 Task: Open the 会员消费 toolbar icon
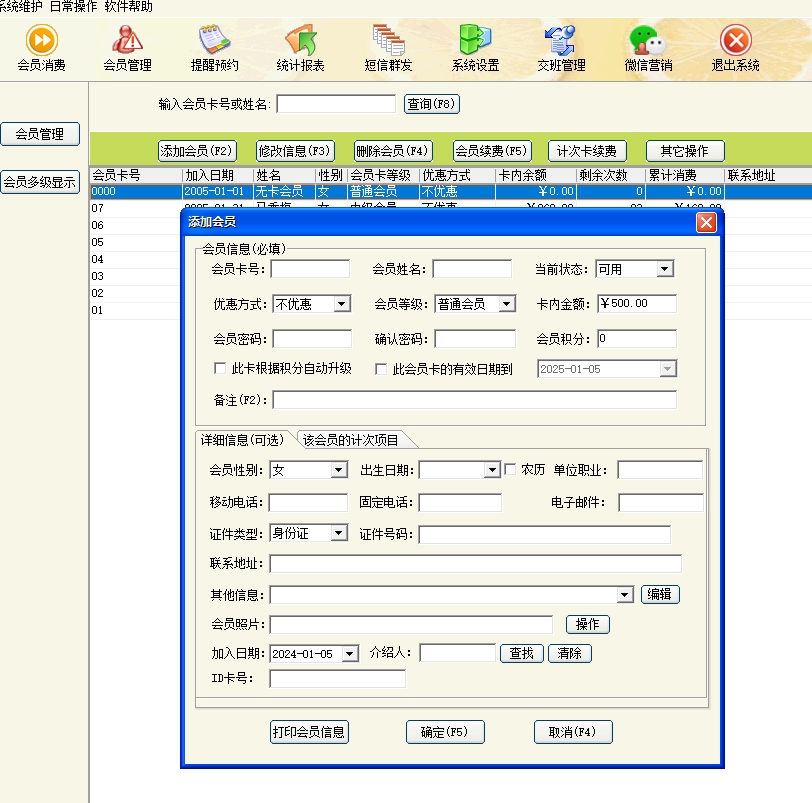pyautogui.click(x=41, y=48)
